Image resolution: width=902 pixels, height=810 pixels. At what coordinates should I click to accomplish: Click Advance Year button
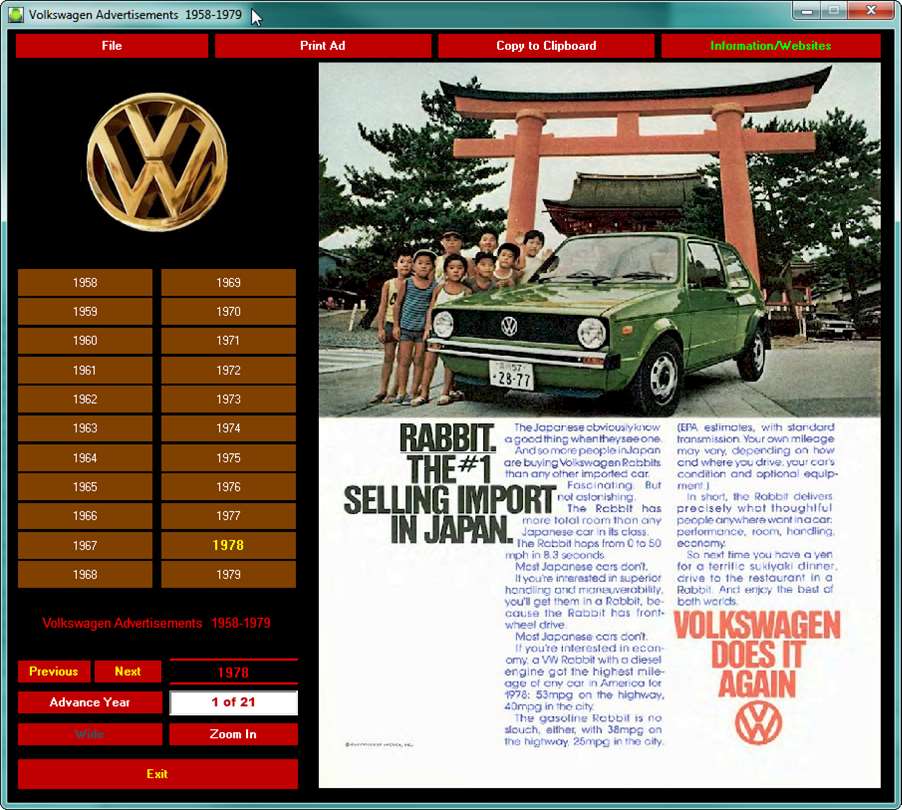point(90,702)
